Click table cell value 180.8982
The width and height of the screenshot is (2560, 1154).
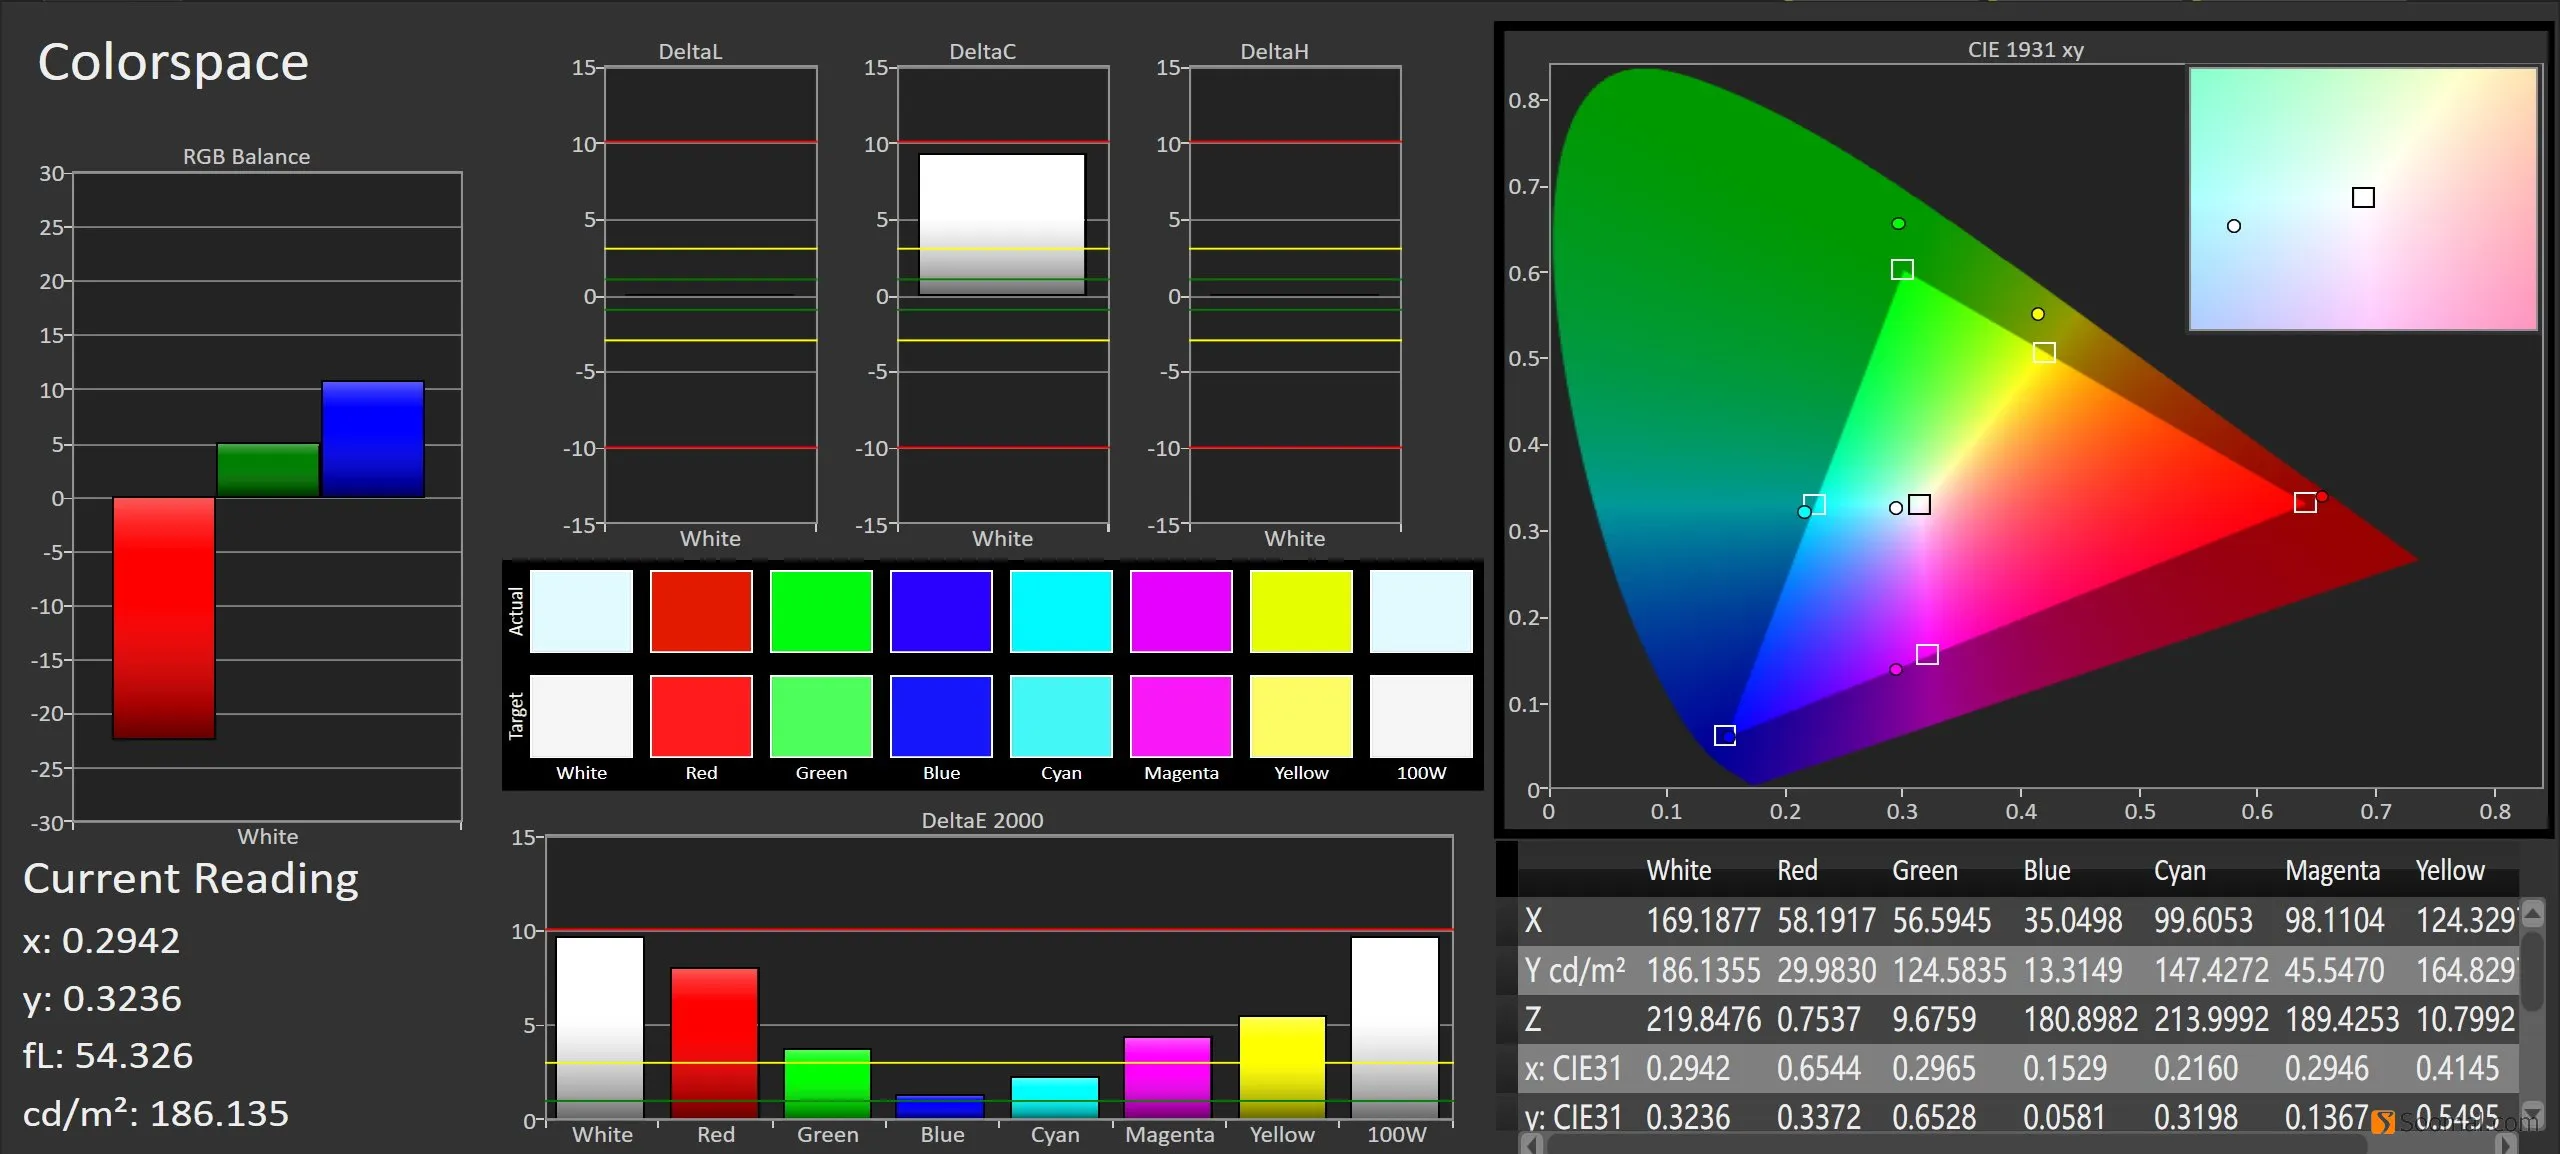2080,1019
